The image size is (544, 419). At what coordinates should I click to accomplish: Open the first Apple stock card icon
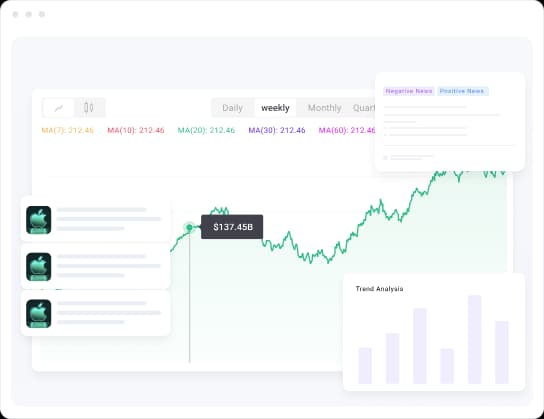39,220
